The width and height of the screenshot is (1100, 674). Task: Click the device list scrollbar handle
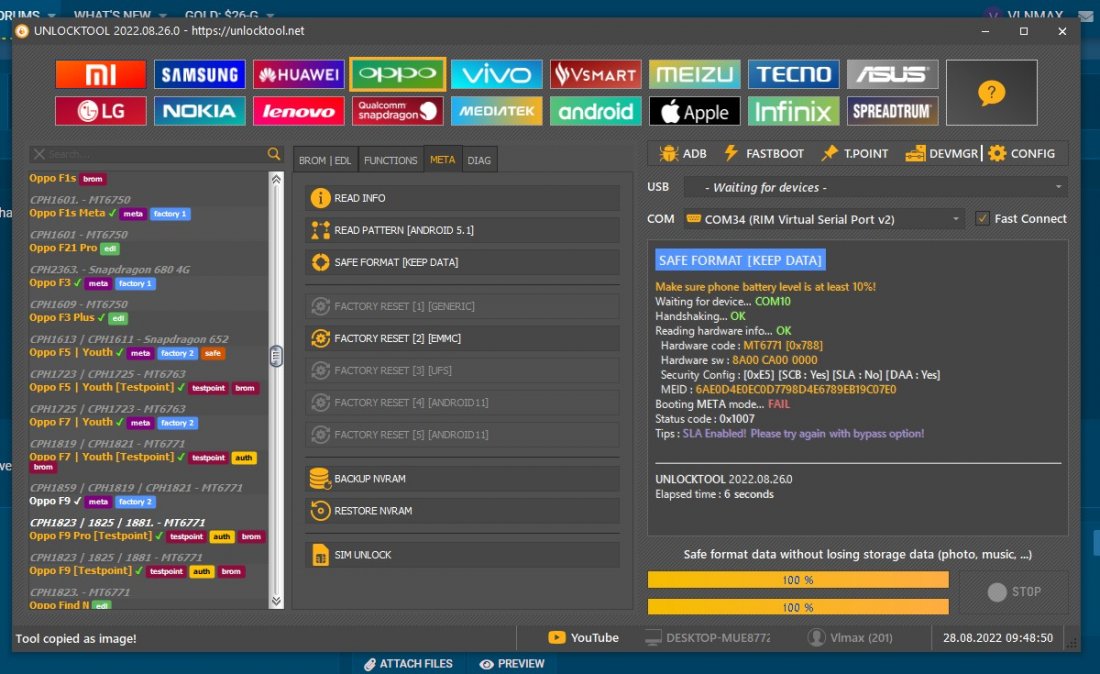(x=276, y=356)
